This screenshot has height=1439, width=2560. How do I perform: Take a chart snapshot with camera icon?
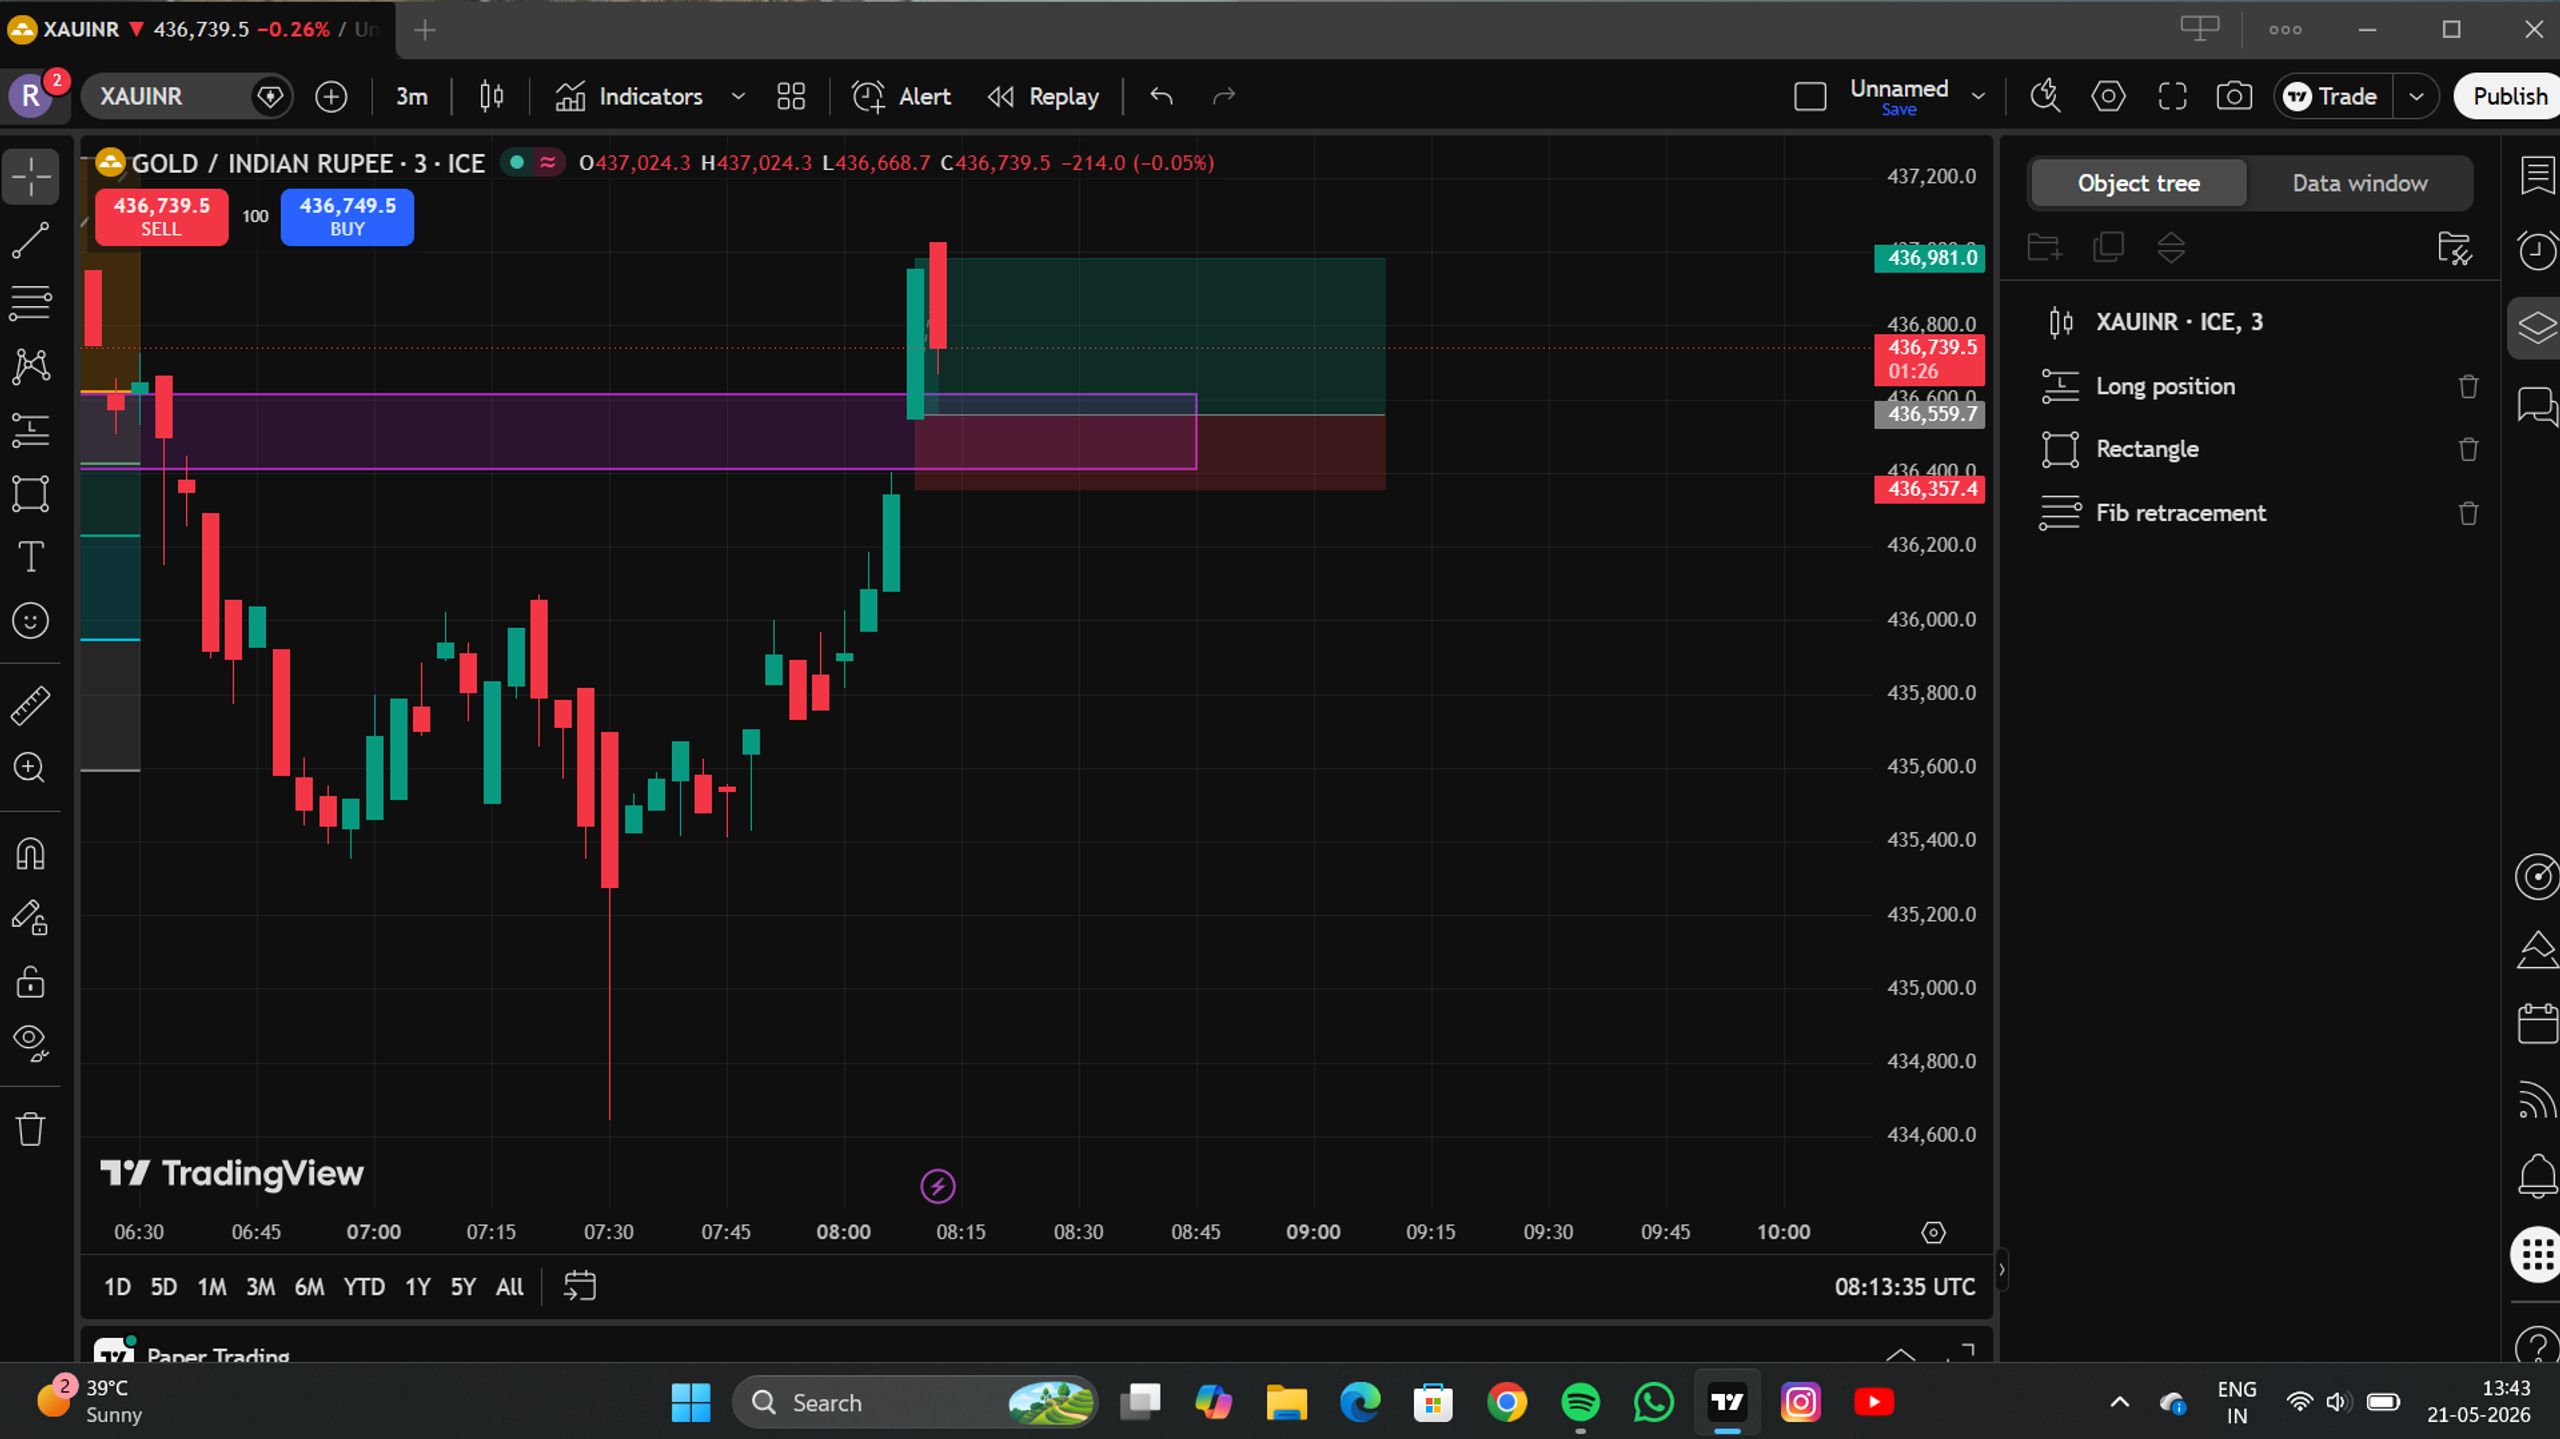pyautogui.click(x=2234, y=96)
